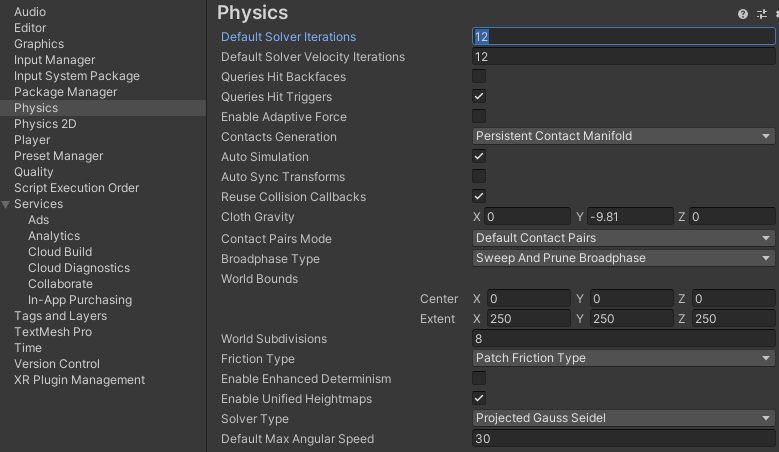Open Player settings category
The image size is (779, 452).
point(32,140)
